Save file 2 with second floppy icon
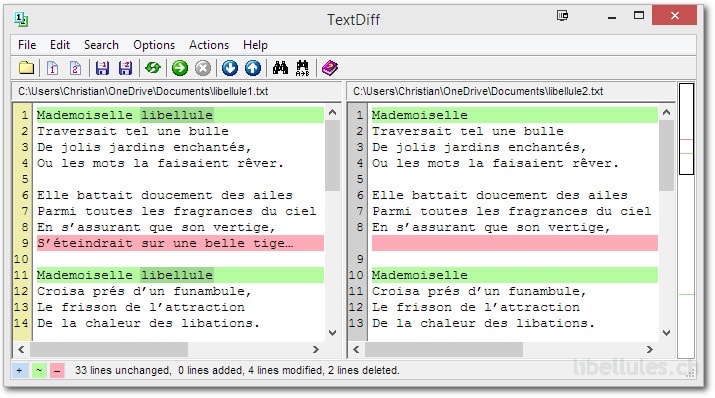Screen dimensions: 715x398 click(x=125, y=68)
